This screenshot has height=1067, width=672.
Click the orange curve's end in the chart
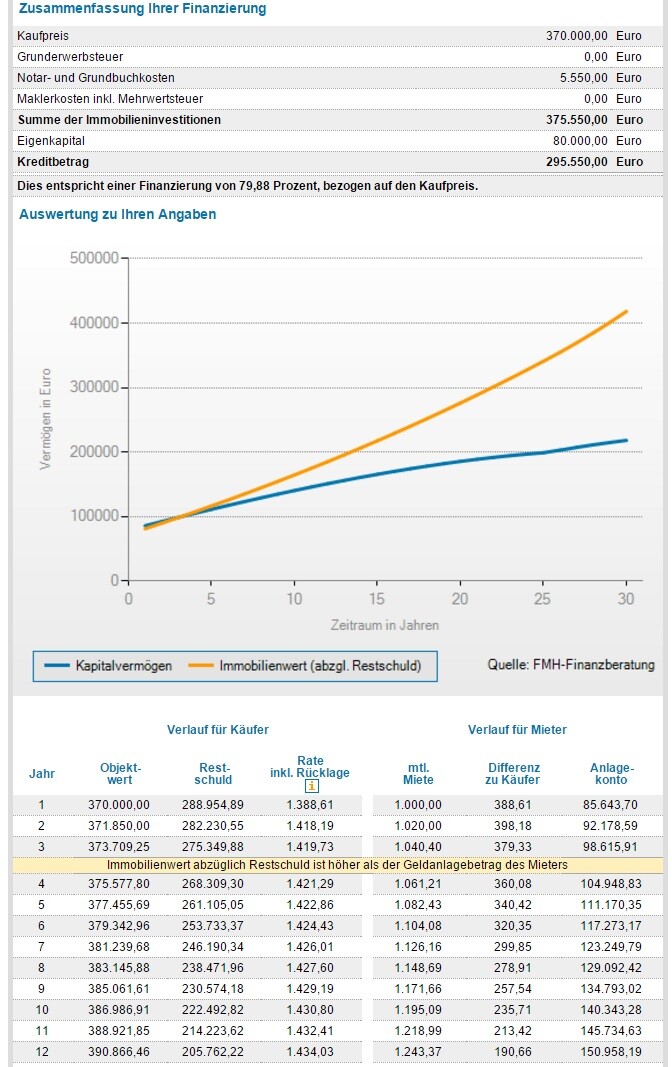(626, 312)
